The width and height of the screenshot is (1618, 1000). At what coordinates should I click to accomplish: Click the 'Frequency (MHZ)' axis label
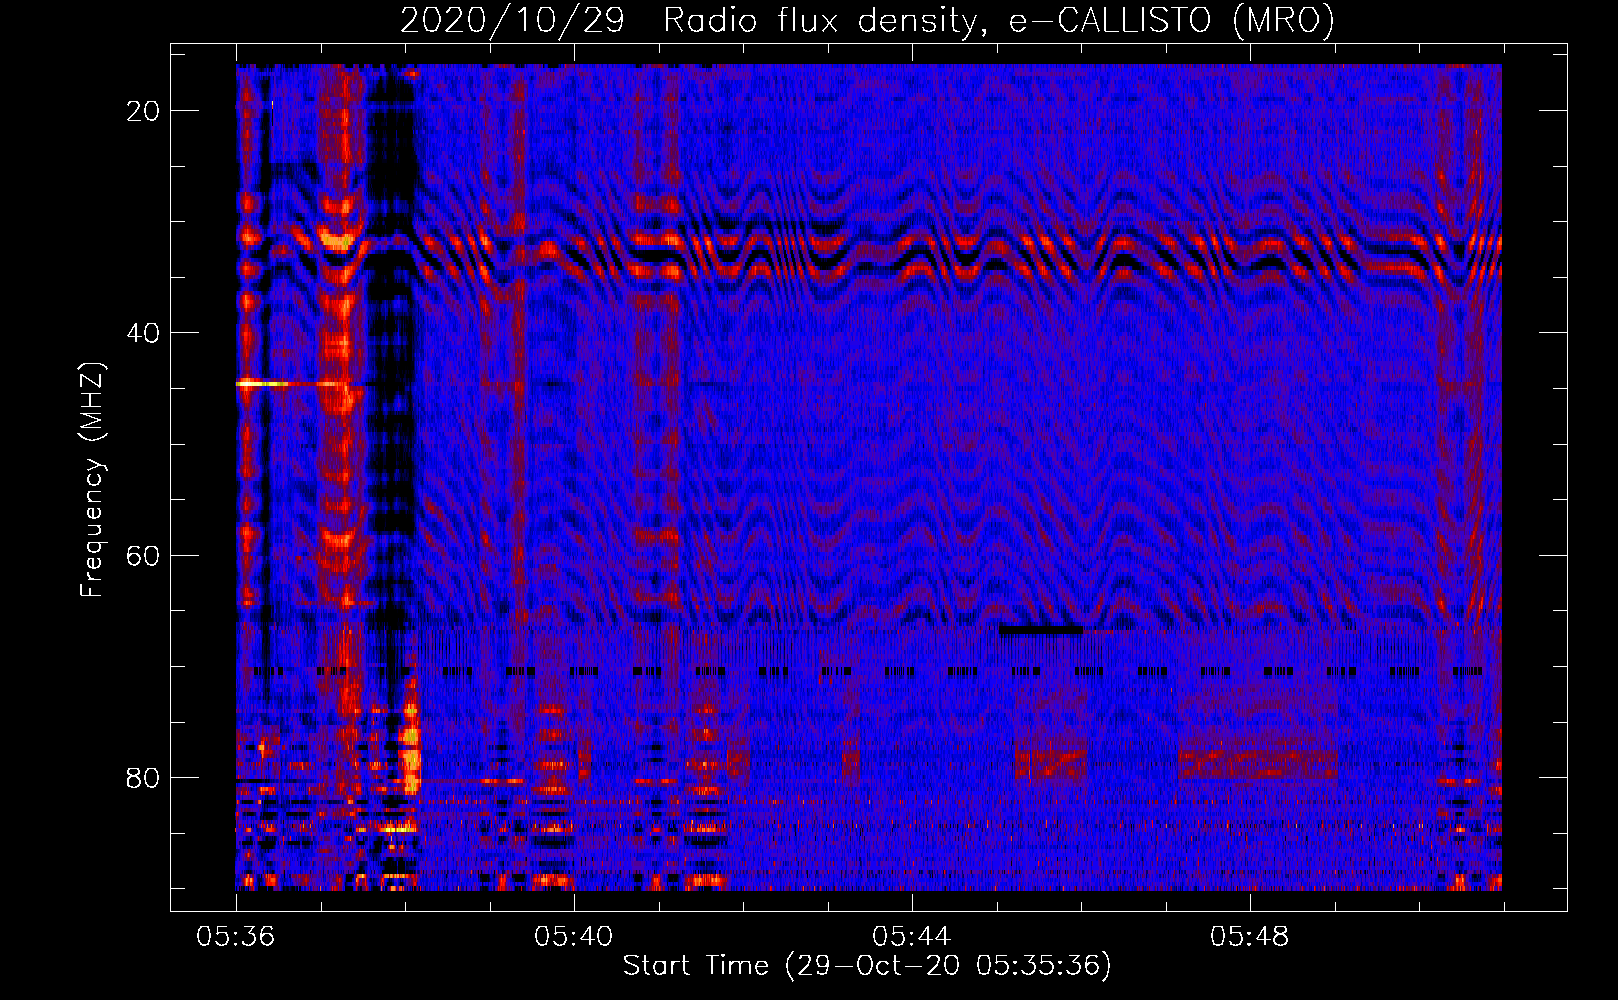coord(92,480)
